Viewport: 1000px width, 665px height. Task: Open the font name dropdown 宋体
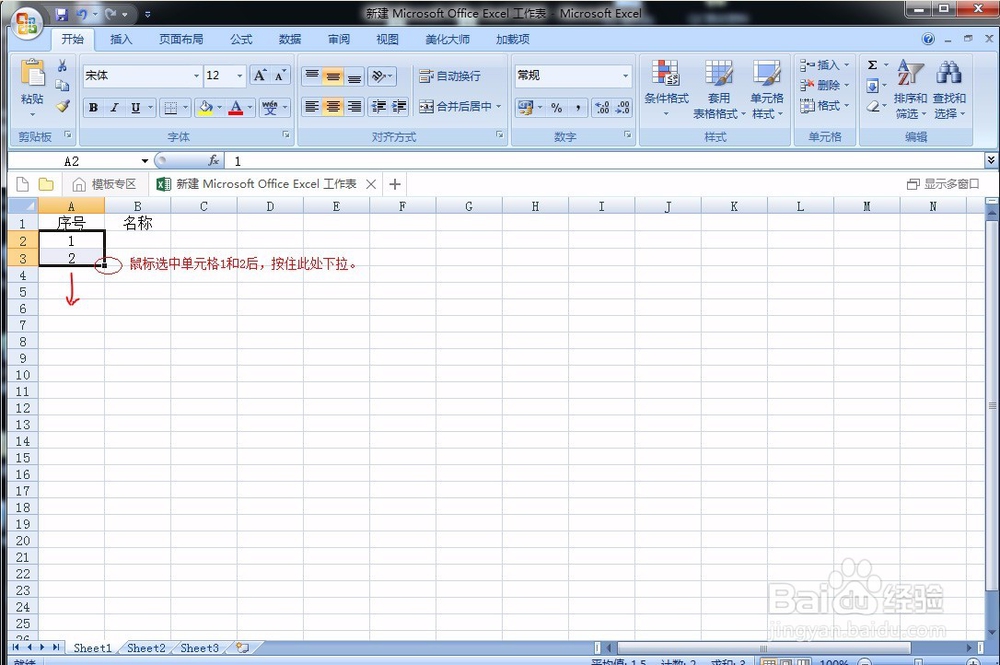[196, 75]
